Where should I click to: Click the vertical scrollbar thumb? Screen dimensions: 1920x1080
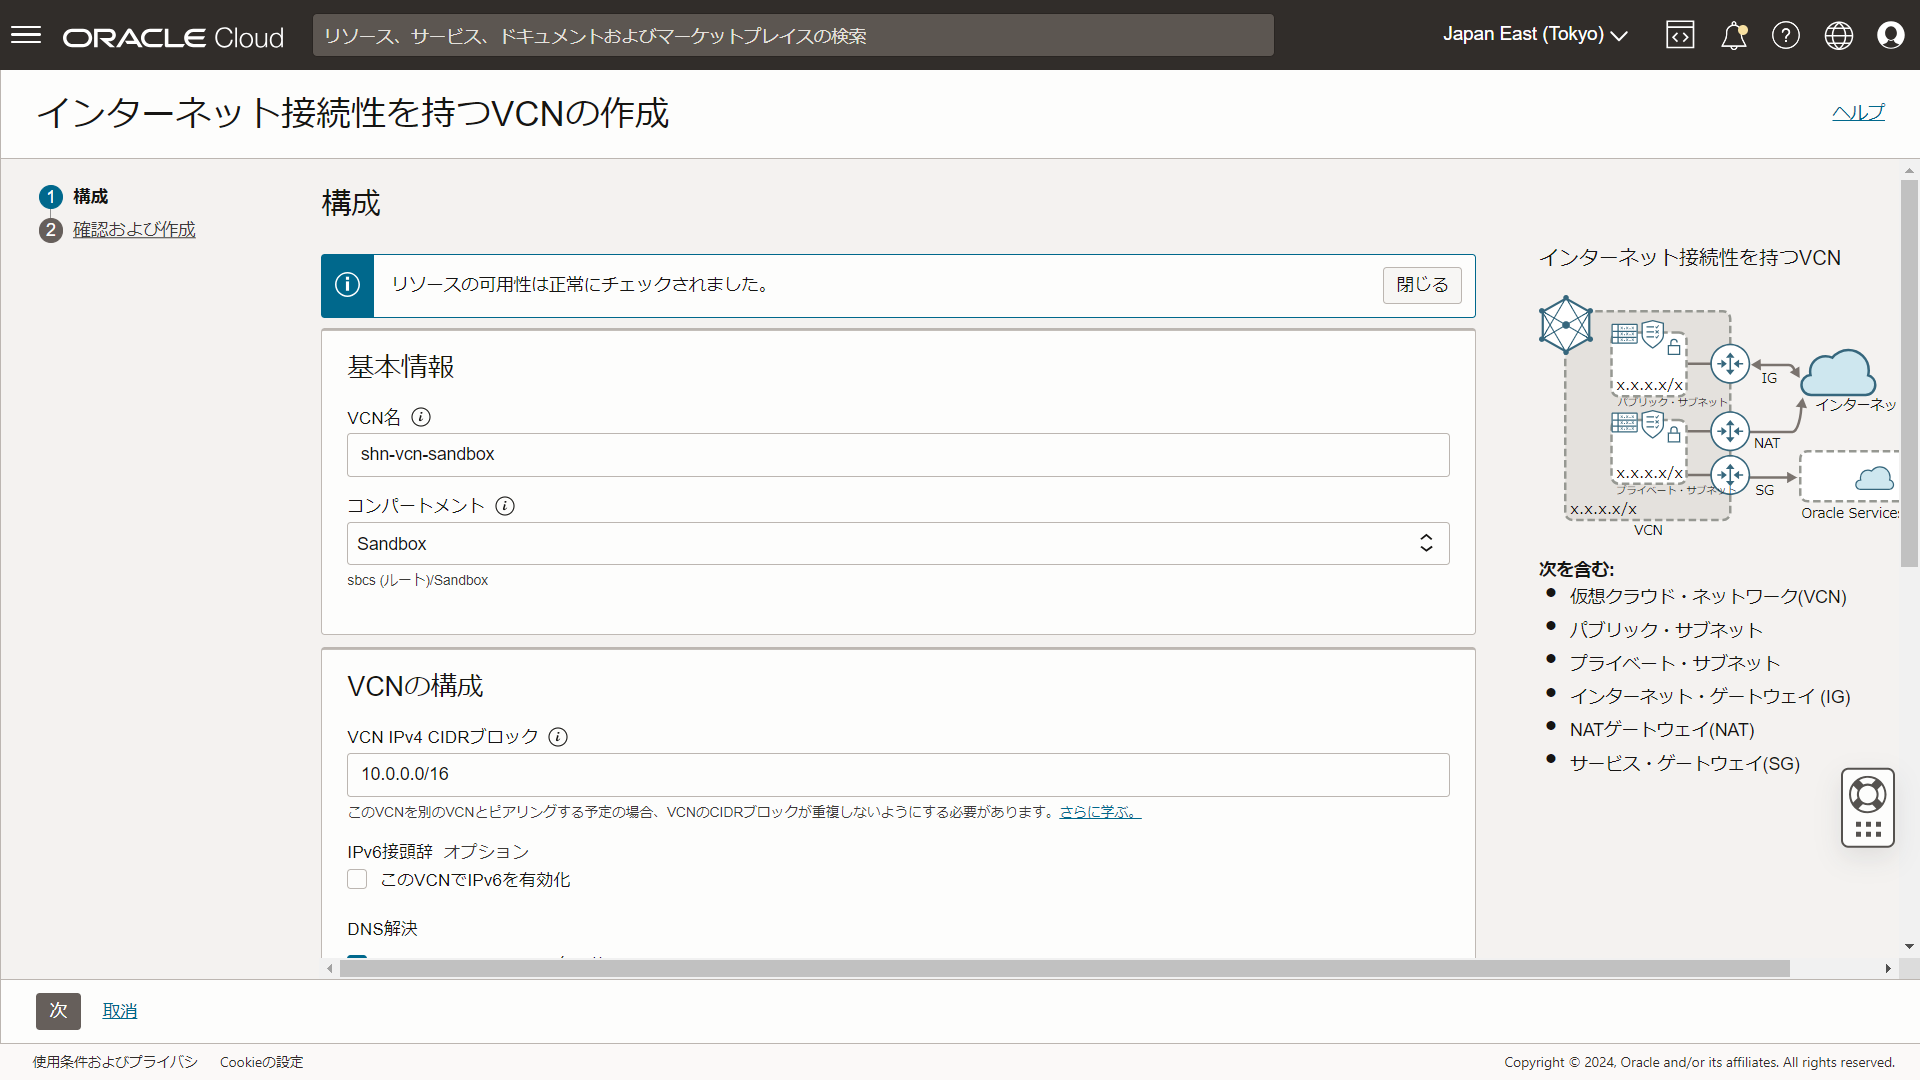[1909, 373]
